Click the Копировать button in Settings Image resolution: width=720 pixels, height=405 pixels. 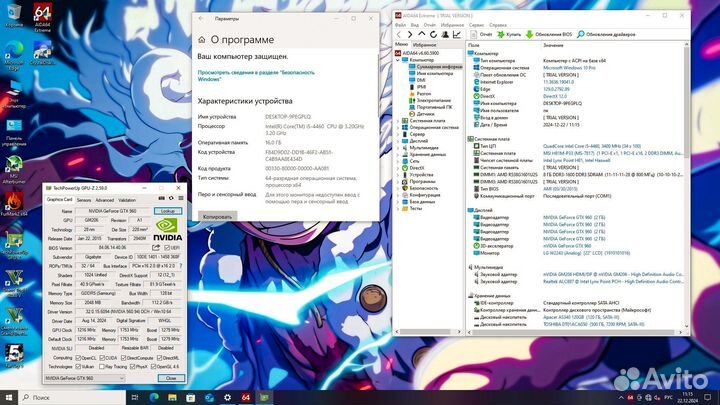(x=218, y=215)
